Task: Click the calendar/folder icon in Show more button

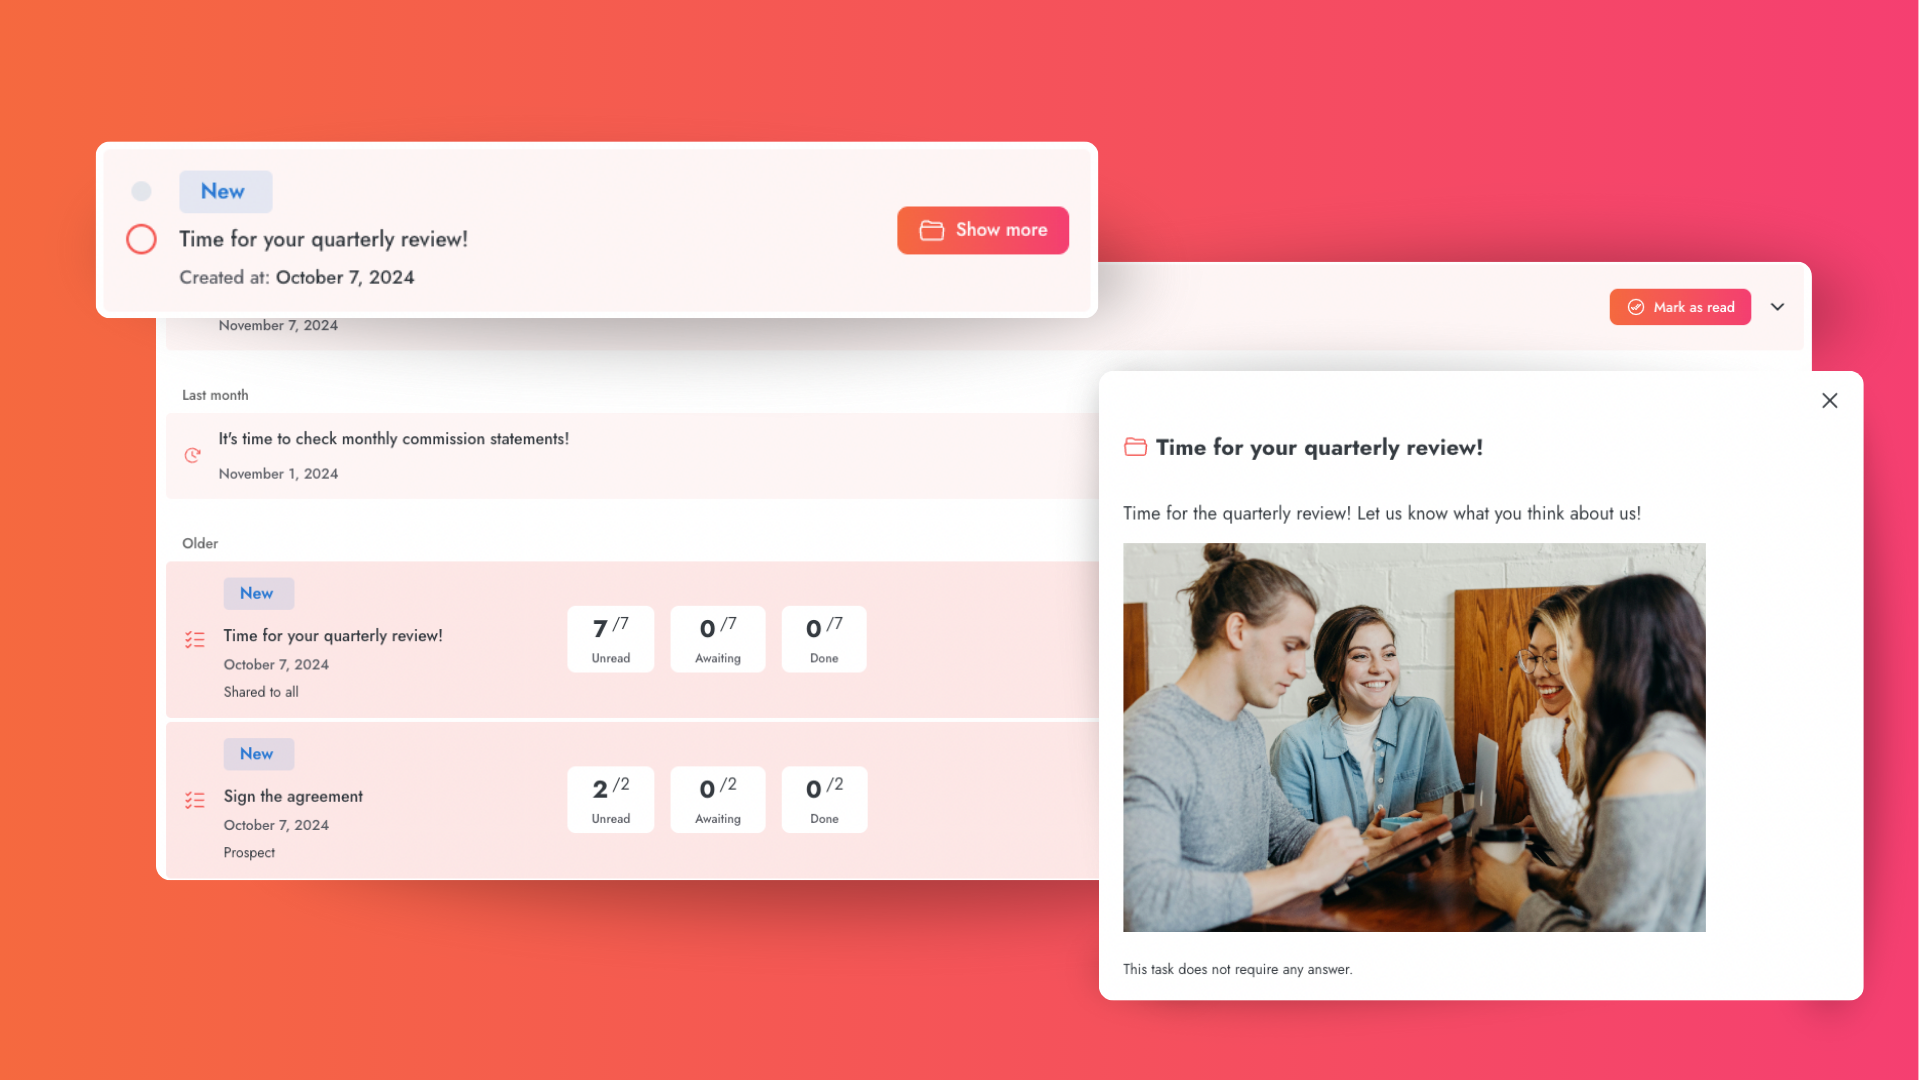Action: pyautogui.click(x=932, y=229)
